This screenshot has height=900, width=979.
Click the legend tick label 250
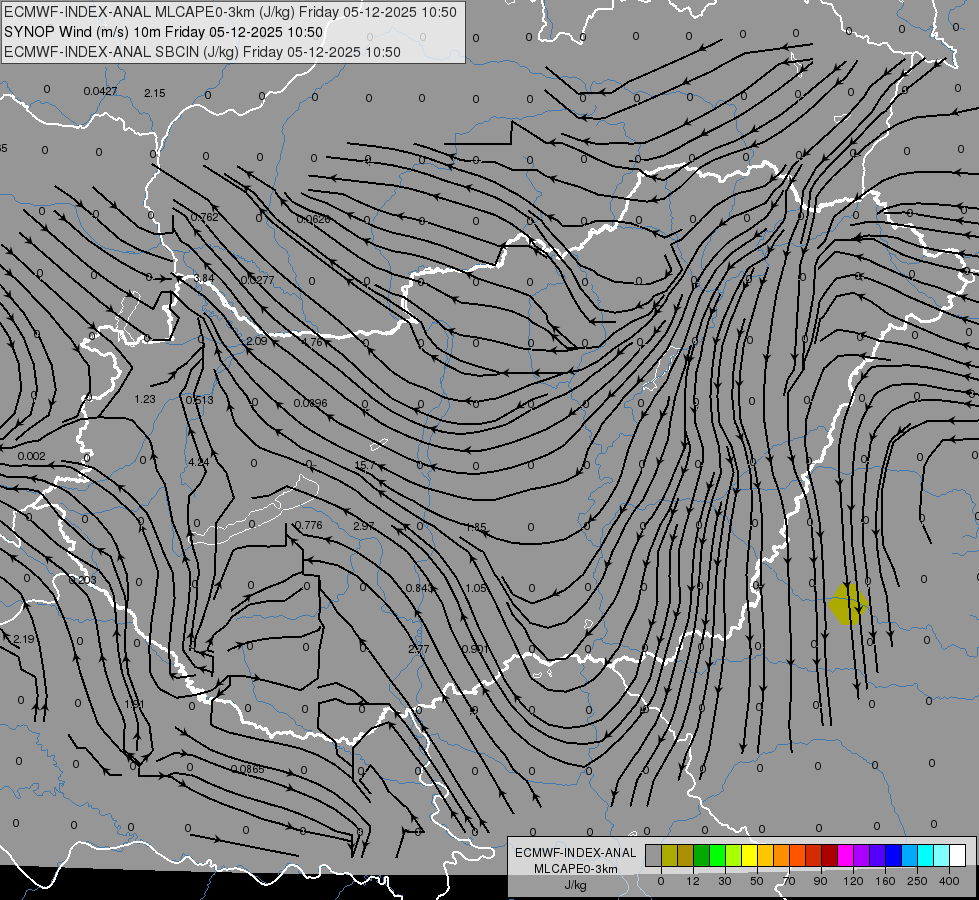[917, 881]
